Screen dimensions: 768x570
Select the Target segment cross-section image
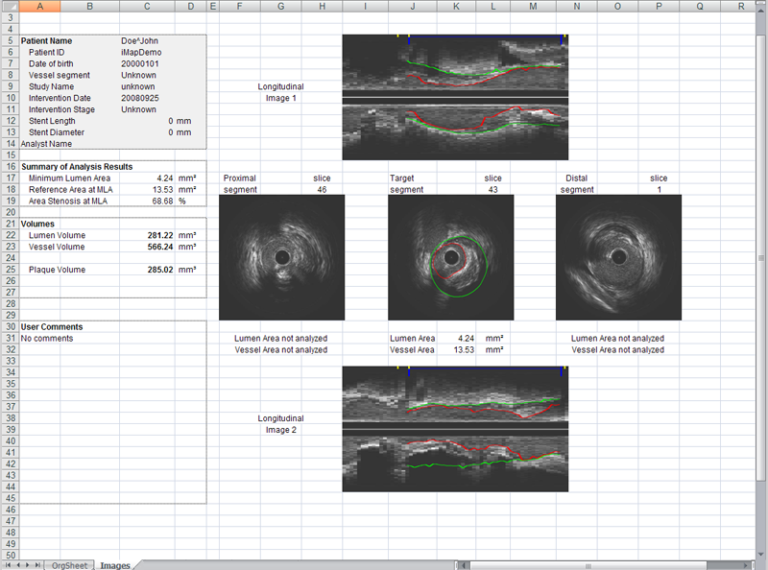(450, 257)
